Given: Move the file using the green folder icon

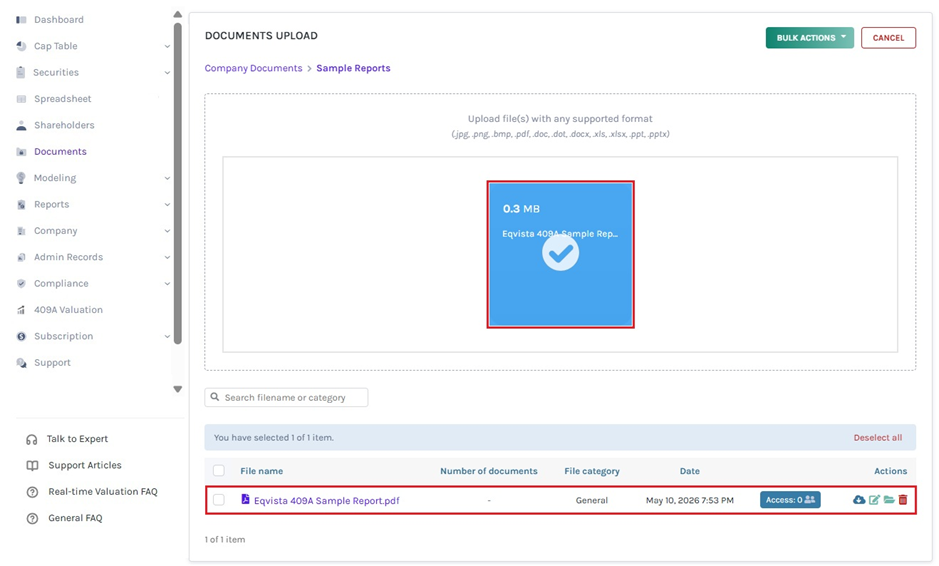Looking at the screenshot, I should click(x=889, y=500).
